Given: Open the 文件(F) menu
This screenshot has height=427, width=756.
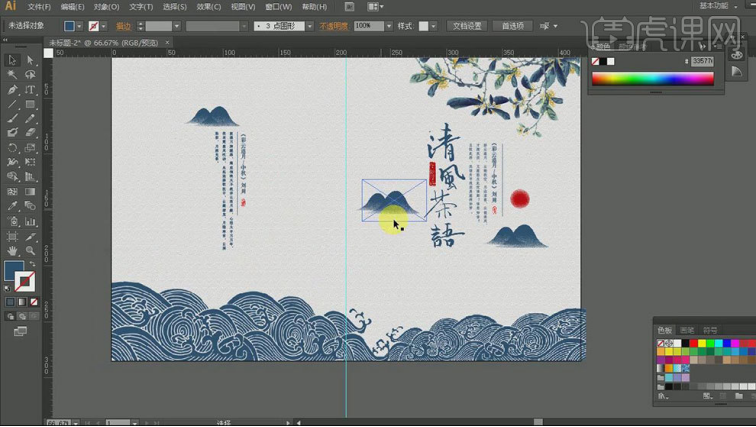Looking at the screenshot, I should coord(39,7).
